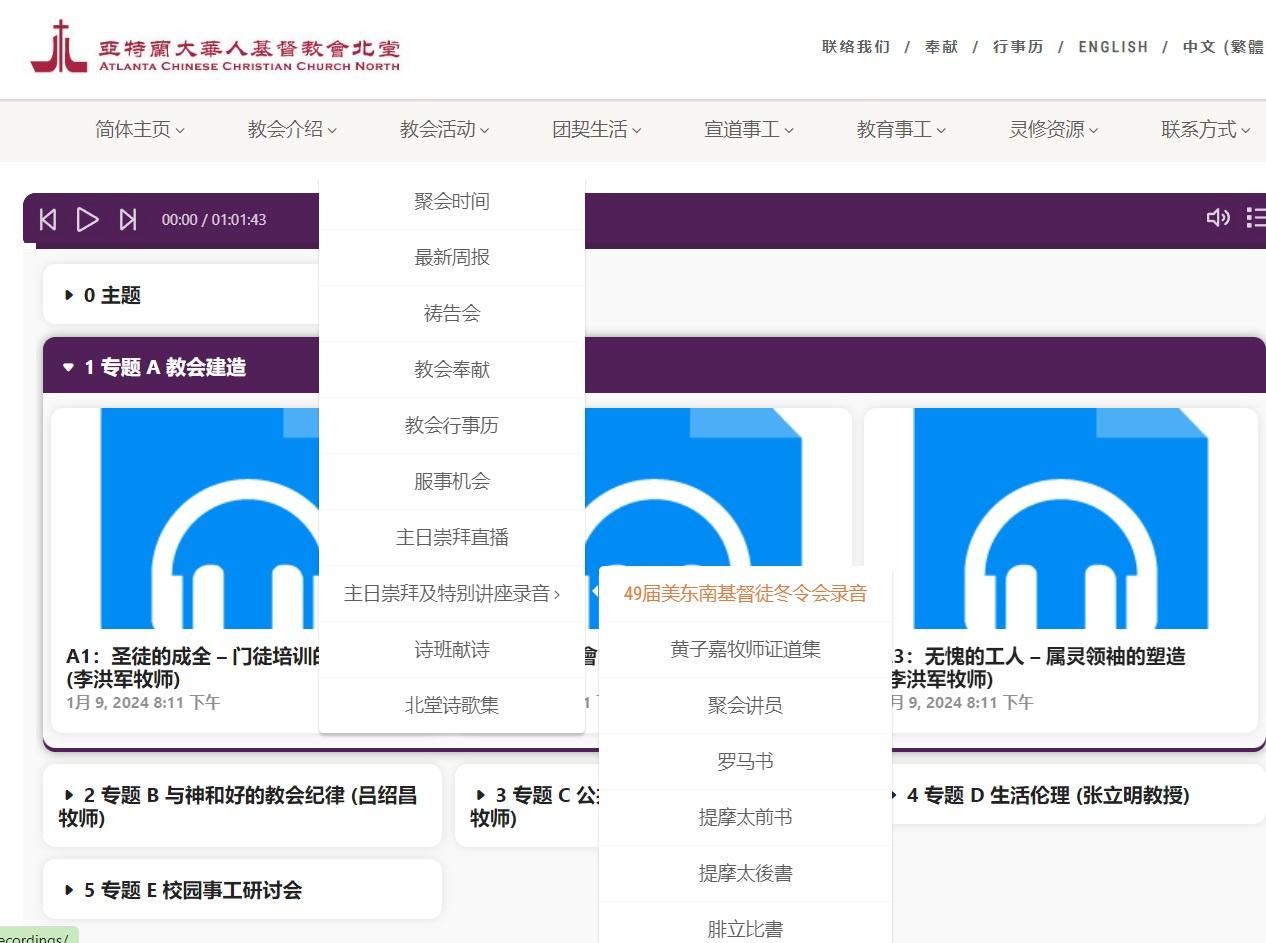The height and width of the screenshot is (943, 1266).
Task: Click the play button in audio player
Action: coord(88,219)
